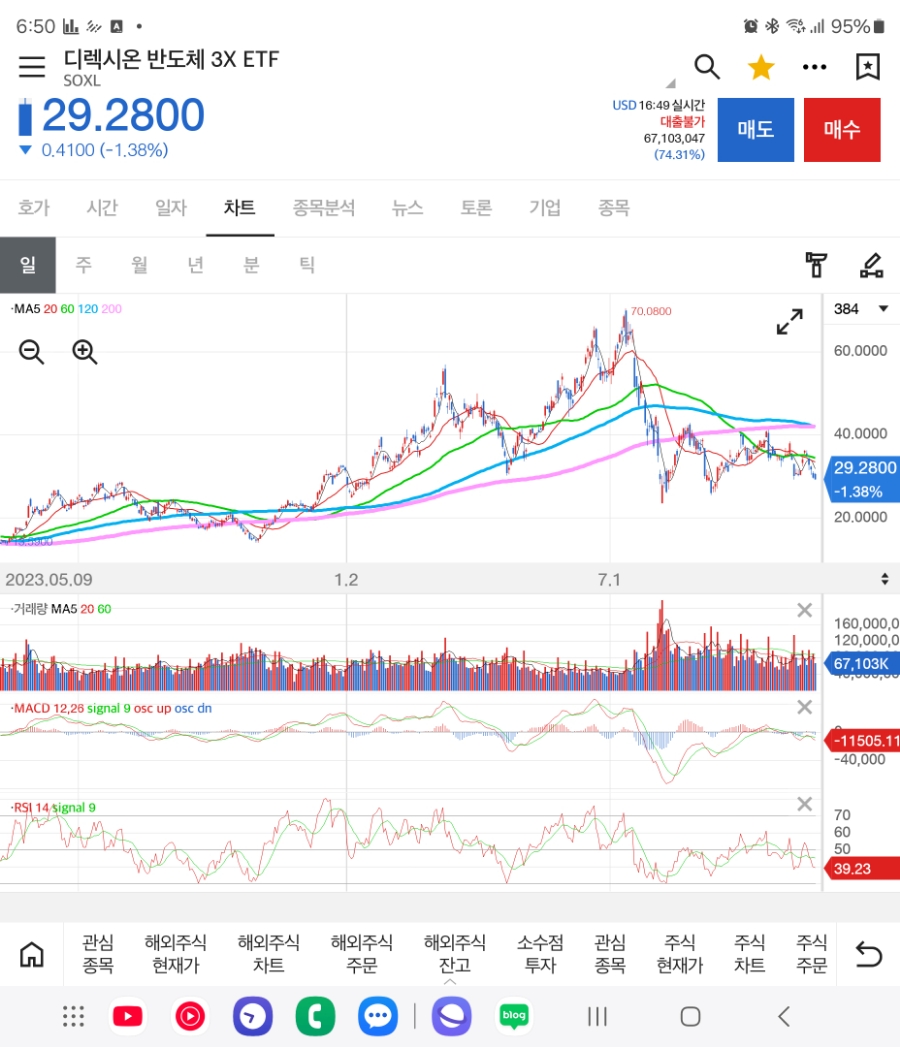This screenshot has height=1047, width=900.
Task: Close the MACD indicator panel
Action: pos(805,707)
